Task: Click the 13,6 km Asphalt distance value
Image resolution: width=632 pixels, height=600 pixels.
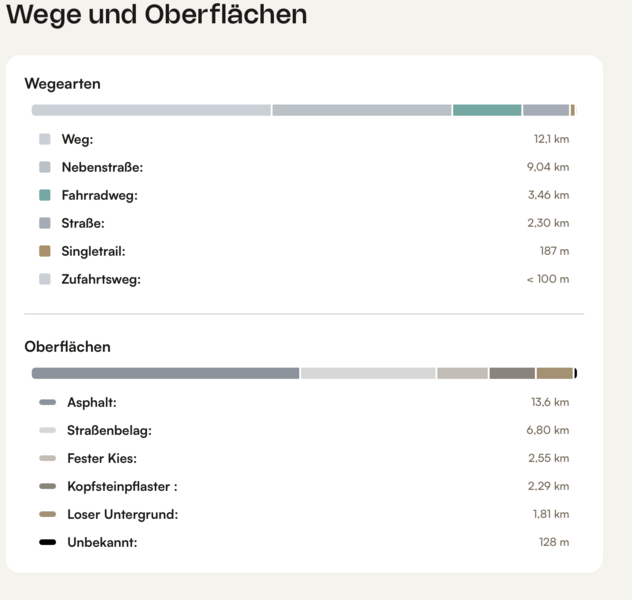Action: (x=549, y=403)
